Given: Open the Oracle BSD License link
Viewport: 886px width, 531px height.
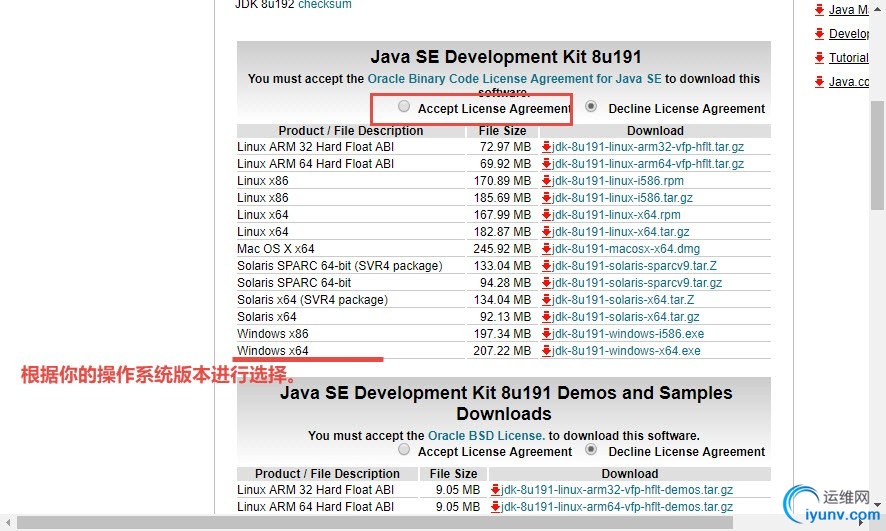Looking at the screenshot, I should click(486, 436).
